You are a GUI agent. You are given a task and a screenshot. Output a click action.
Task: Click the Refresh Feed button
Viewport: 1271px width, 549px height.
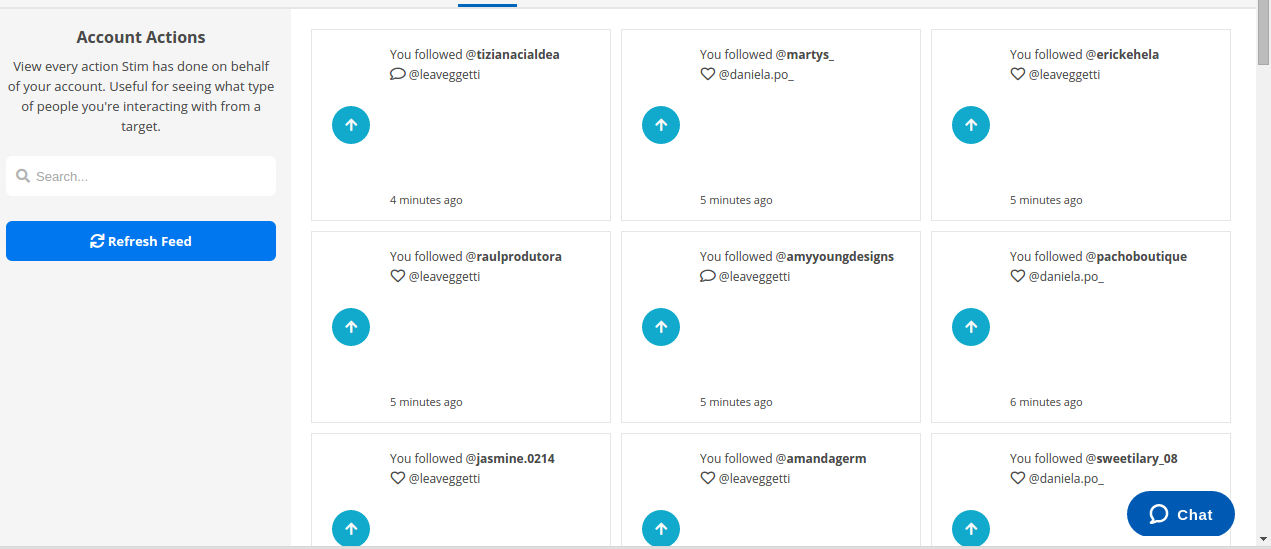tap(141, 241)
